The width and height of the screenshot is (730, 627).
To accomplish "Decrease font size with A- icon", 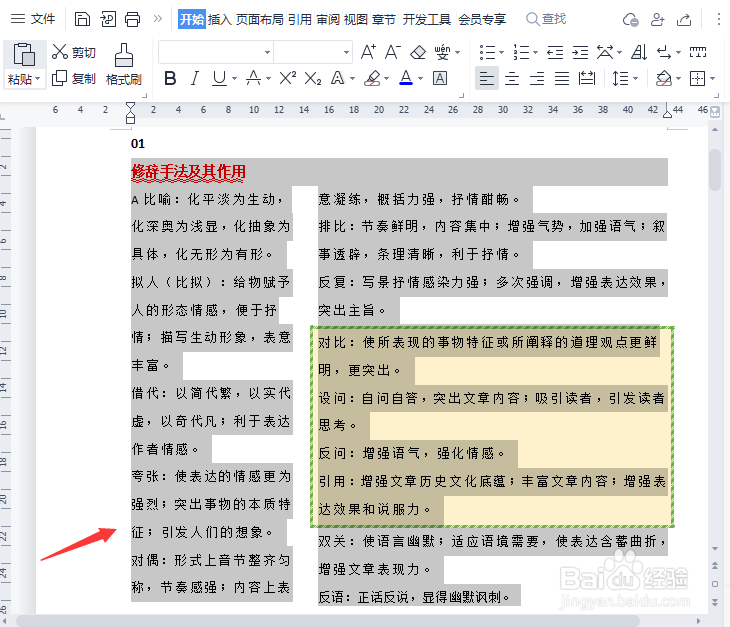I will pos(393,52).
